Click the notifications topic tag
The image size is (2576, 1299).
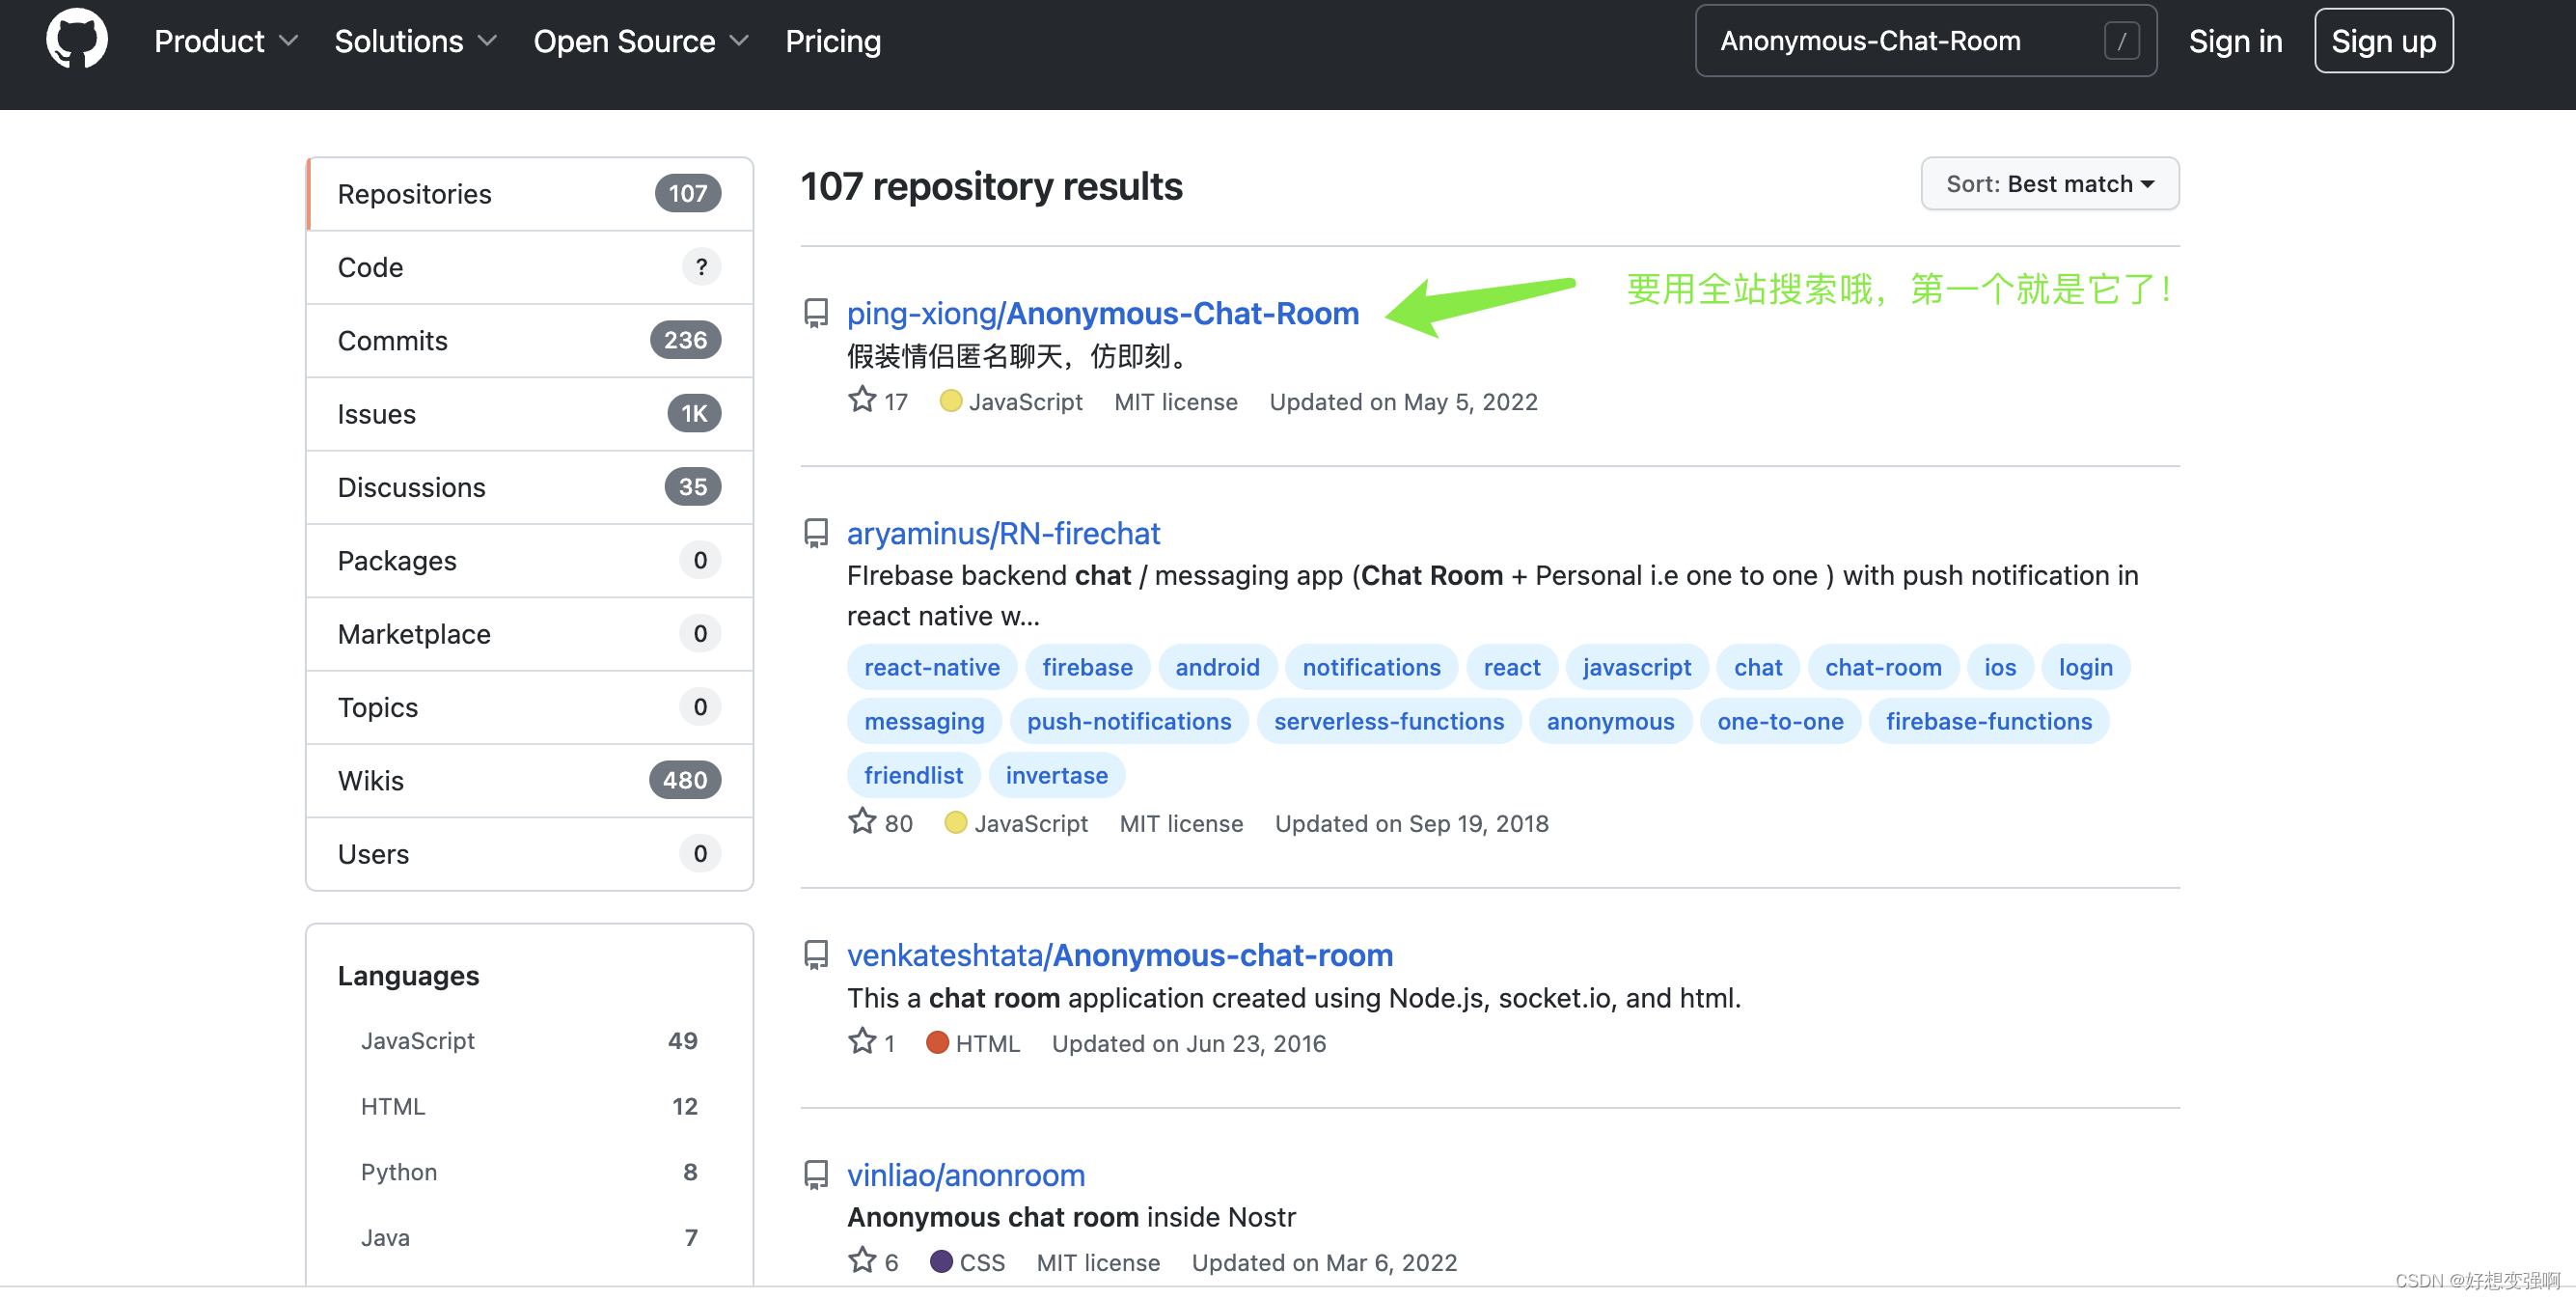click(1371, 667)
